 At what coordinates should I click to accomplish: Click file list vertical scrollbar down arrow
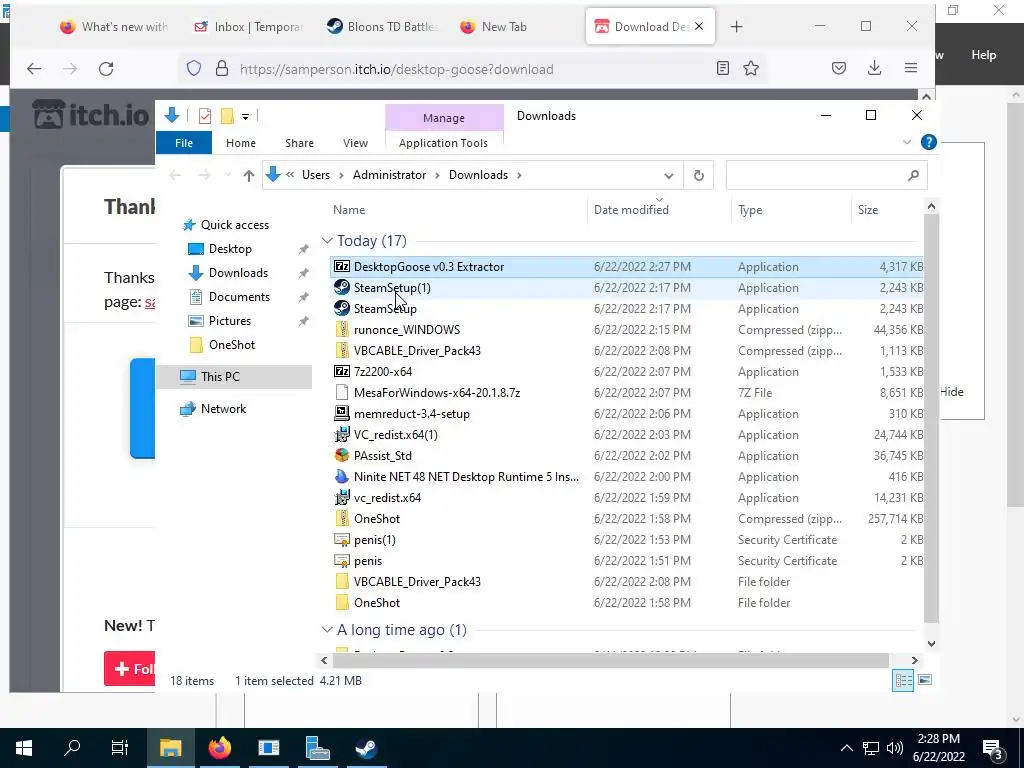tap(931, 643)
